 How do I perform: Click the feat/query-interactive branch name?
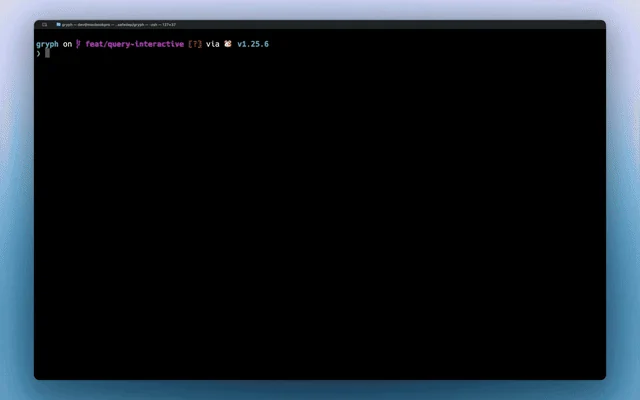pos(135,44)
